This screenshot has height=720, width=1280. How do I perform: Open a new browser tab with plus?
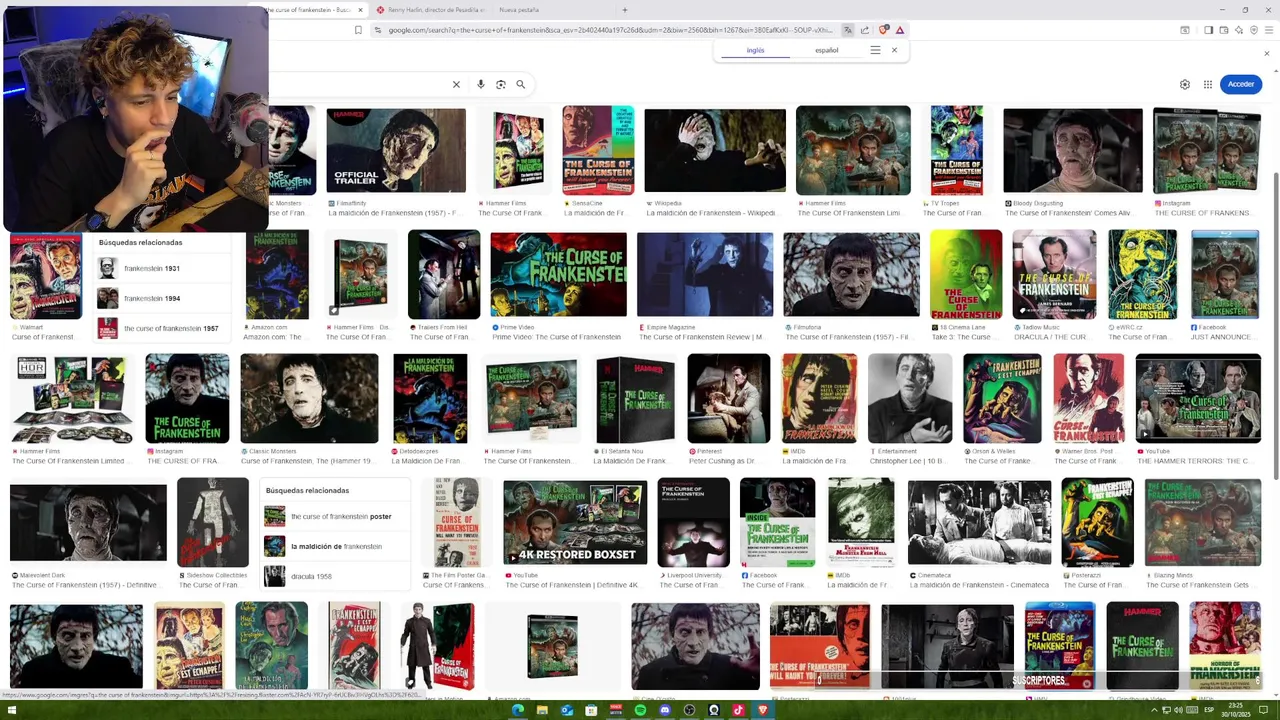pyautogui.click(x=625, y=10)
